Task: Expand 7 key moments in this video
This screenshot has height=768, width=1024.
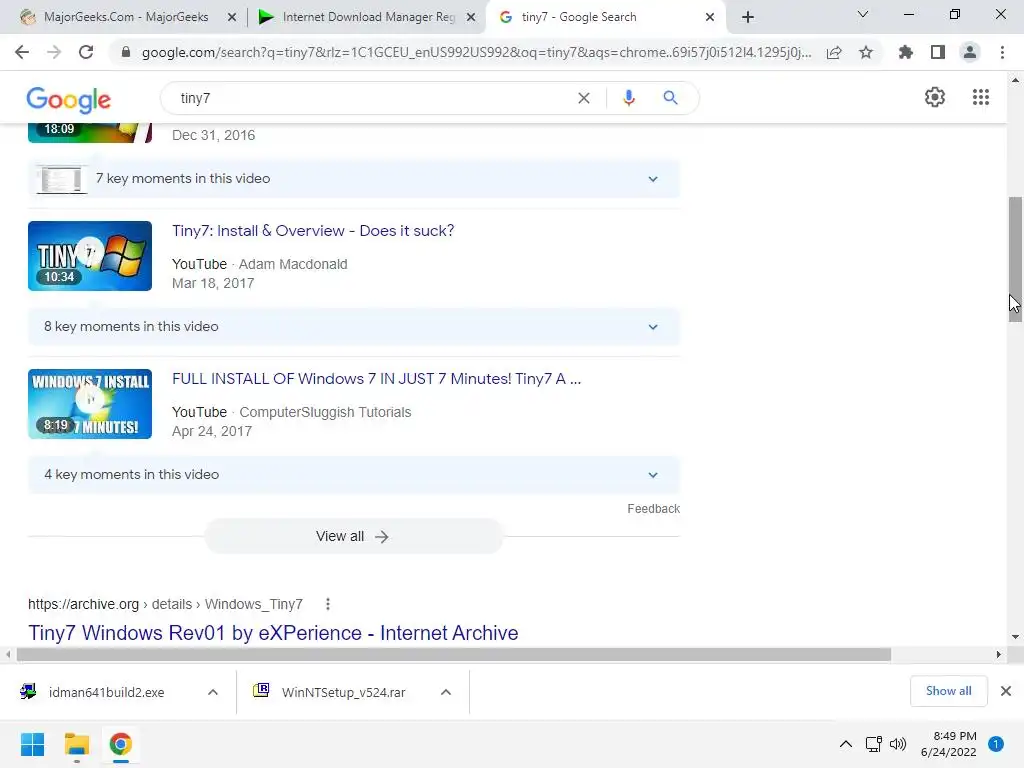Action: [x=354, y=179]
